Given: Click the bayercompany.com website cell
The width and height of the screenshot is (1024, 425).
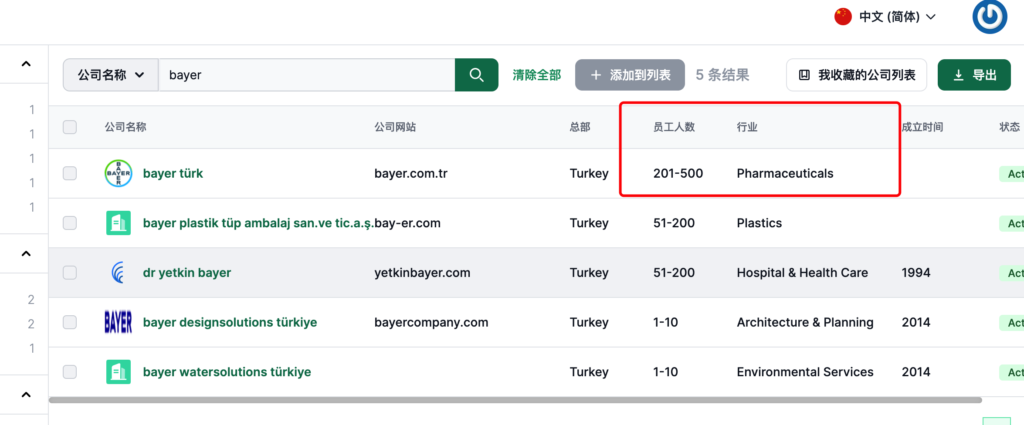Looking at the screenshot, I should [x=431, y=323].
